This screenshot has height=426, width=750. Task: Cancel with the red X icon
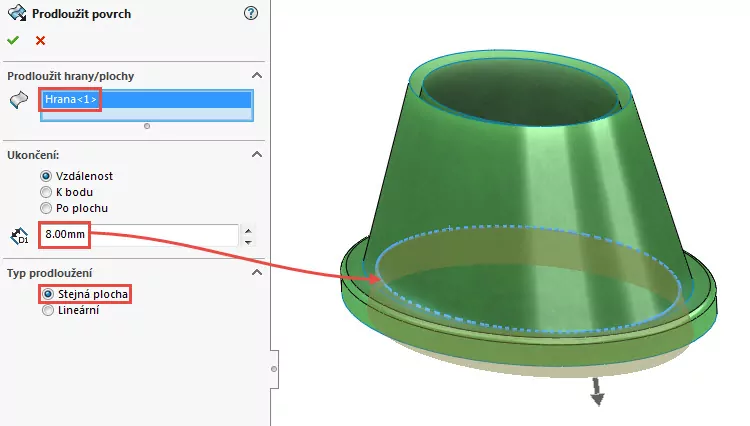pyautogui.click(x=41, y=41)
